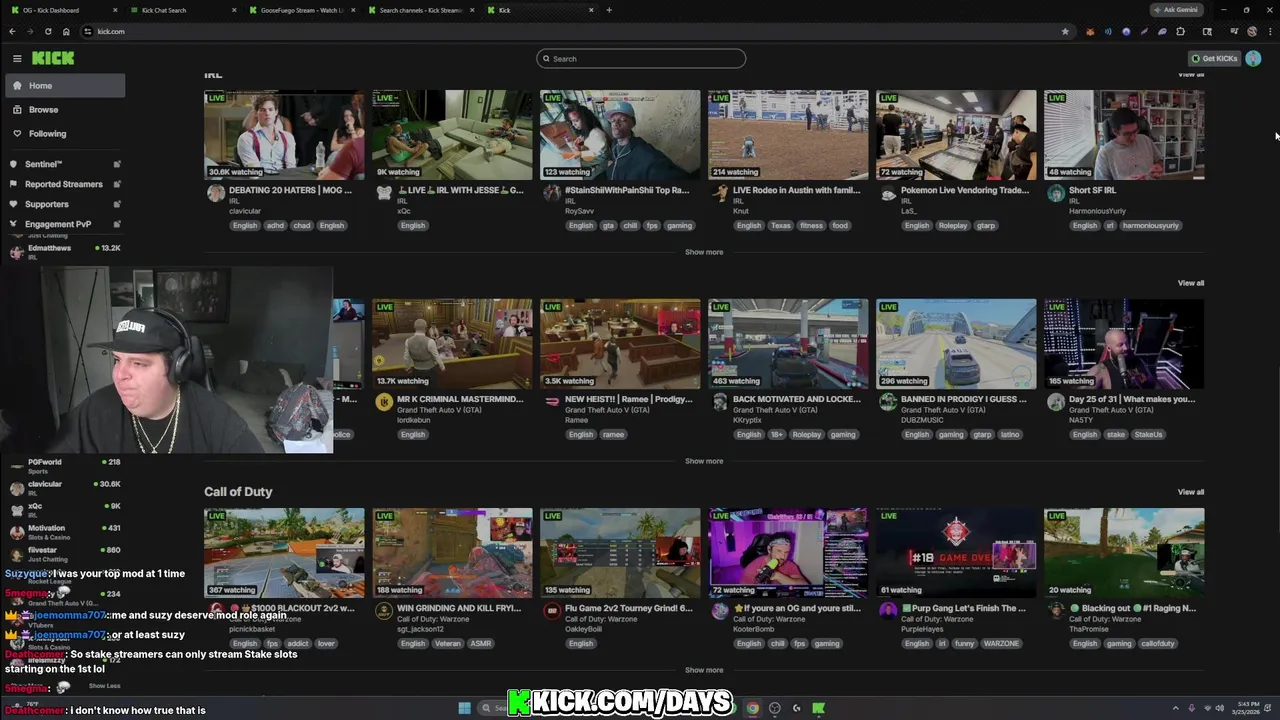This screenshot has width=1280, height=720.
Task: Click HarmoniousYuriy channel avatar
Action: 1056,193
